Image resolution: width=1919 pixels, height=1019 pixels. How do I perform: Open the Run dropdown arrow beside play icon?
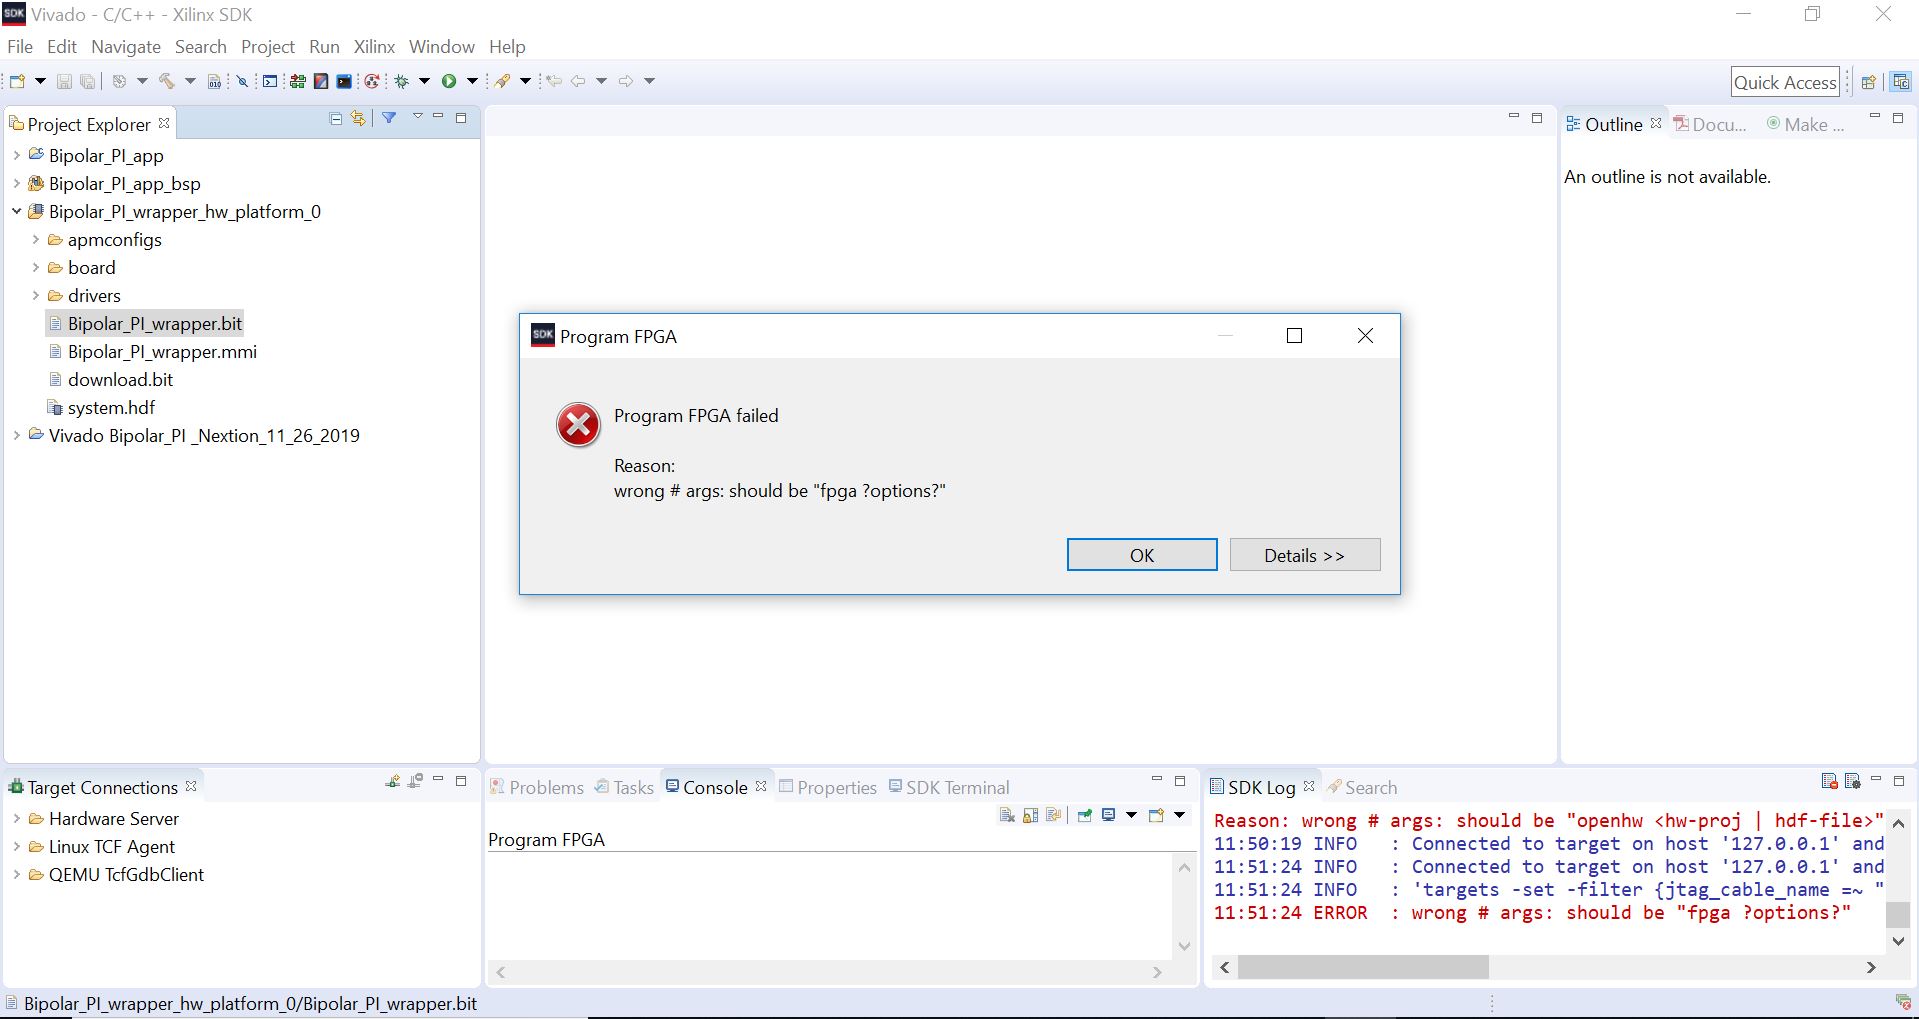472,81
